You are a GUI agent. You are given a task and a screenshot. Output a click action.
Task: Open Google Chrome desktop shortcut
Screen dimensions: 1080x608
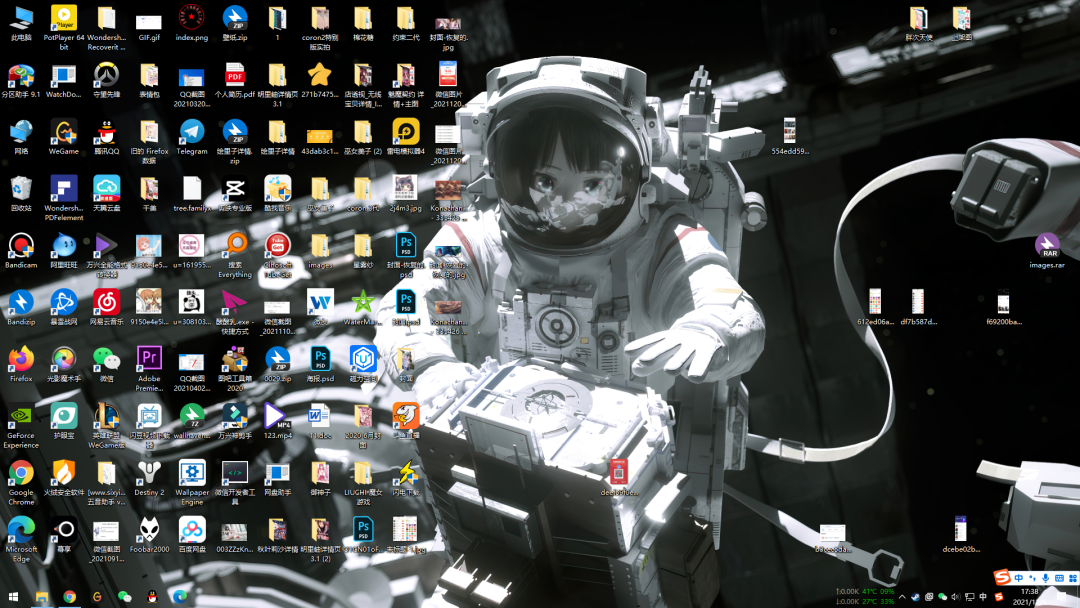click(21, 482)
